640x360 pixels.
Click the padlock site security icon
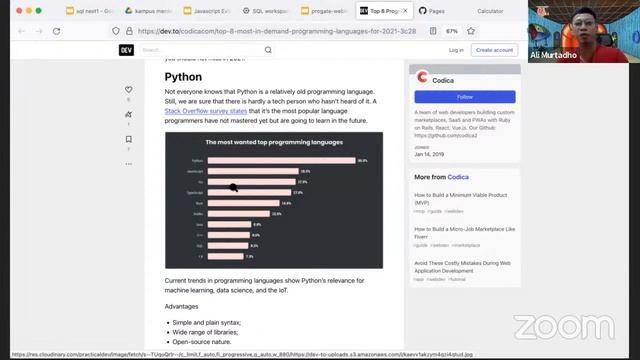point(129,31)
